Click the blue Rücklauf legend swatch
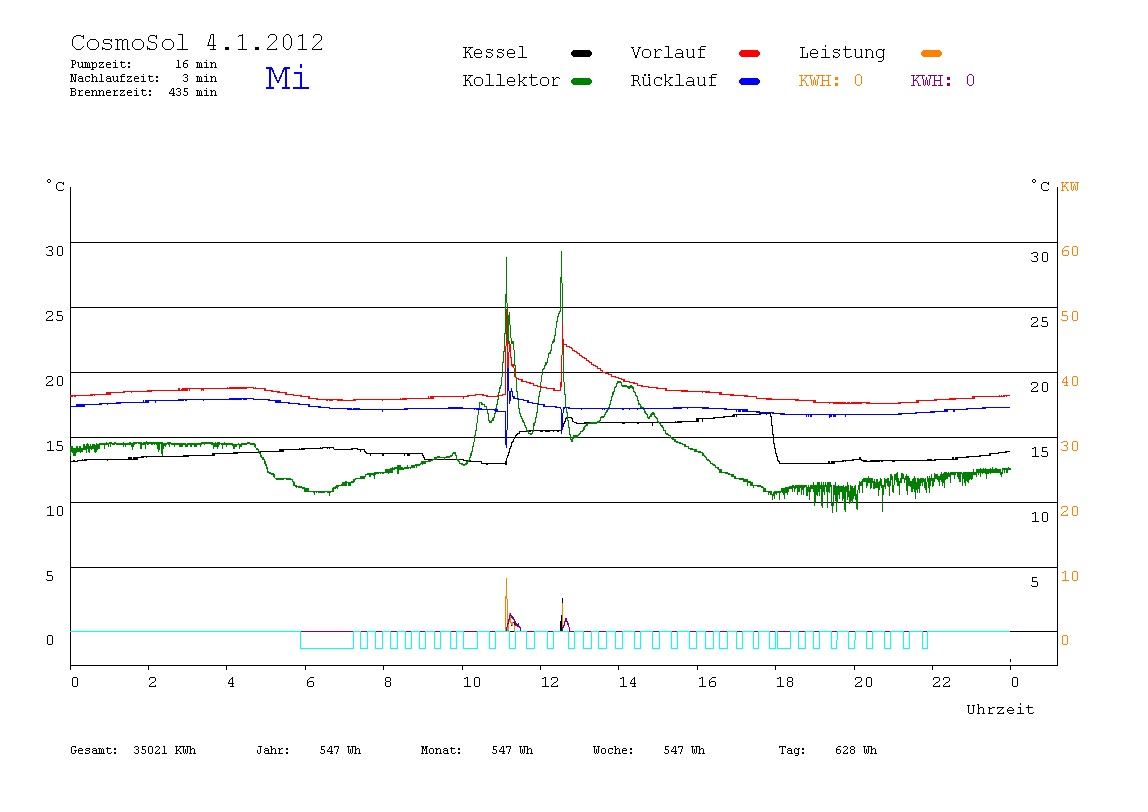The width and height of the screenshot is (1148, 812). click(750, 81)
